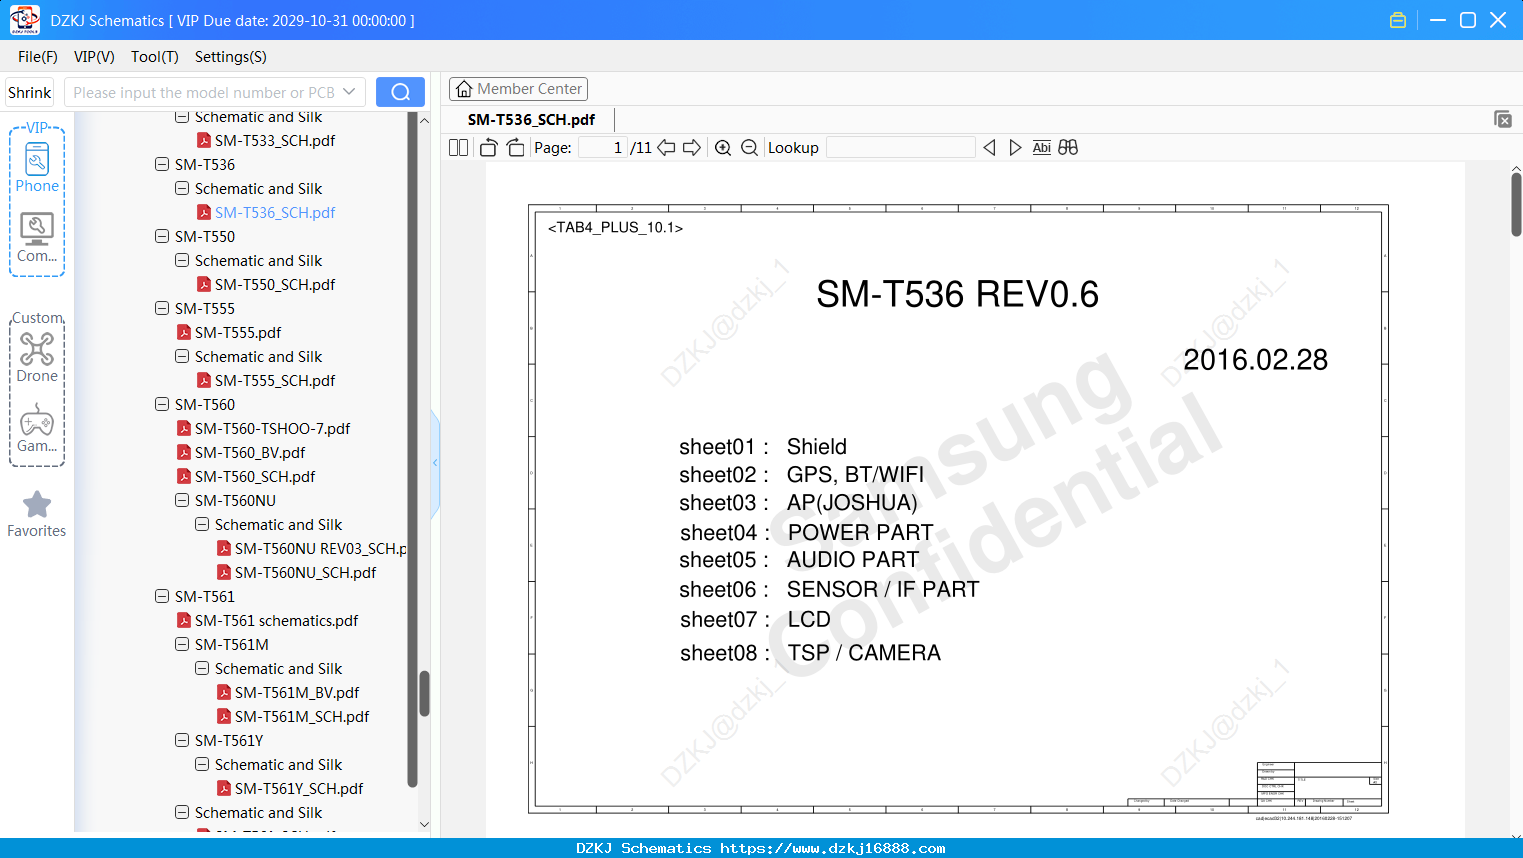Zoom out of the schematic
The width and height of the screenshot is (1523, 858).
click(x=749, y=148)
